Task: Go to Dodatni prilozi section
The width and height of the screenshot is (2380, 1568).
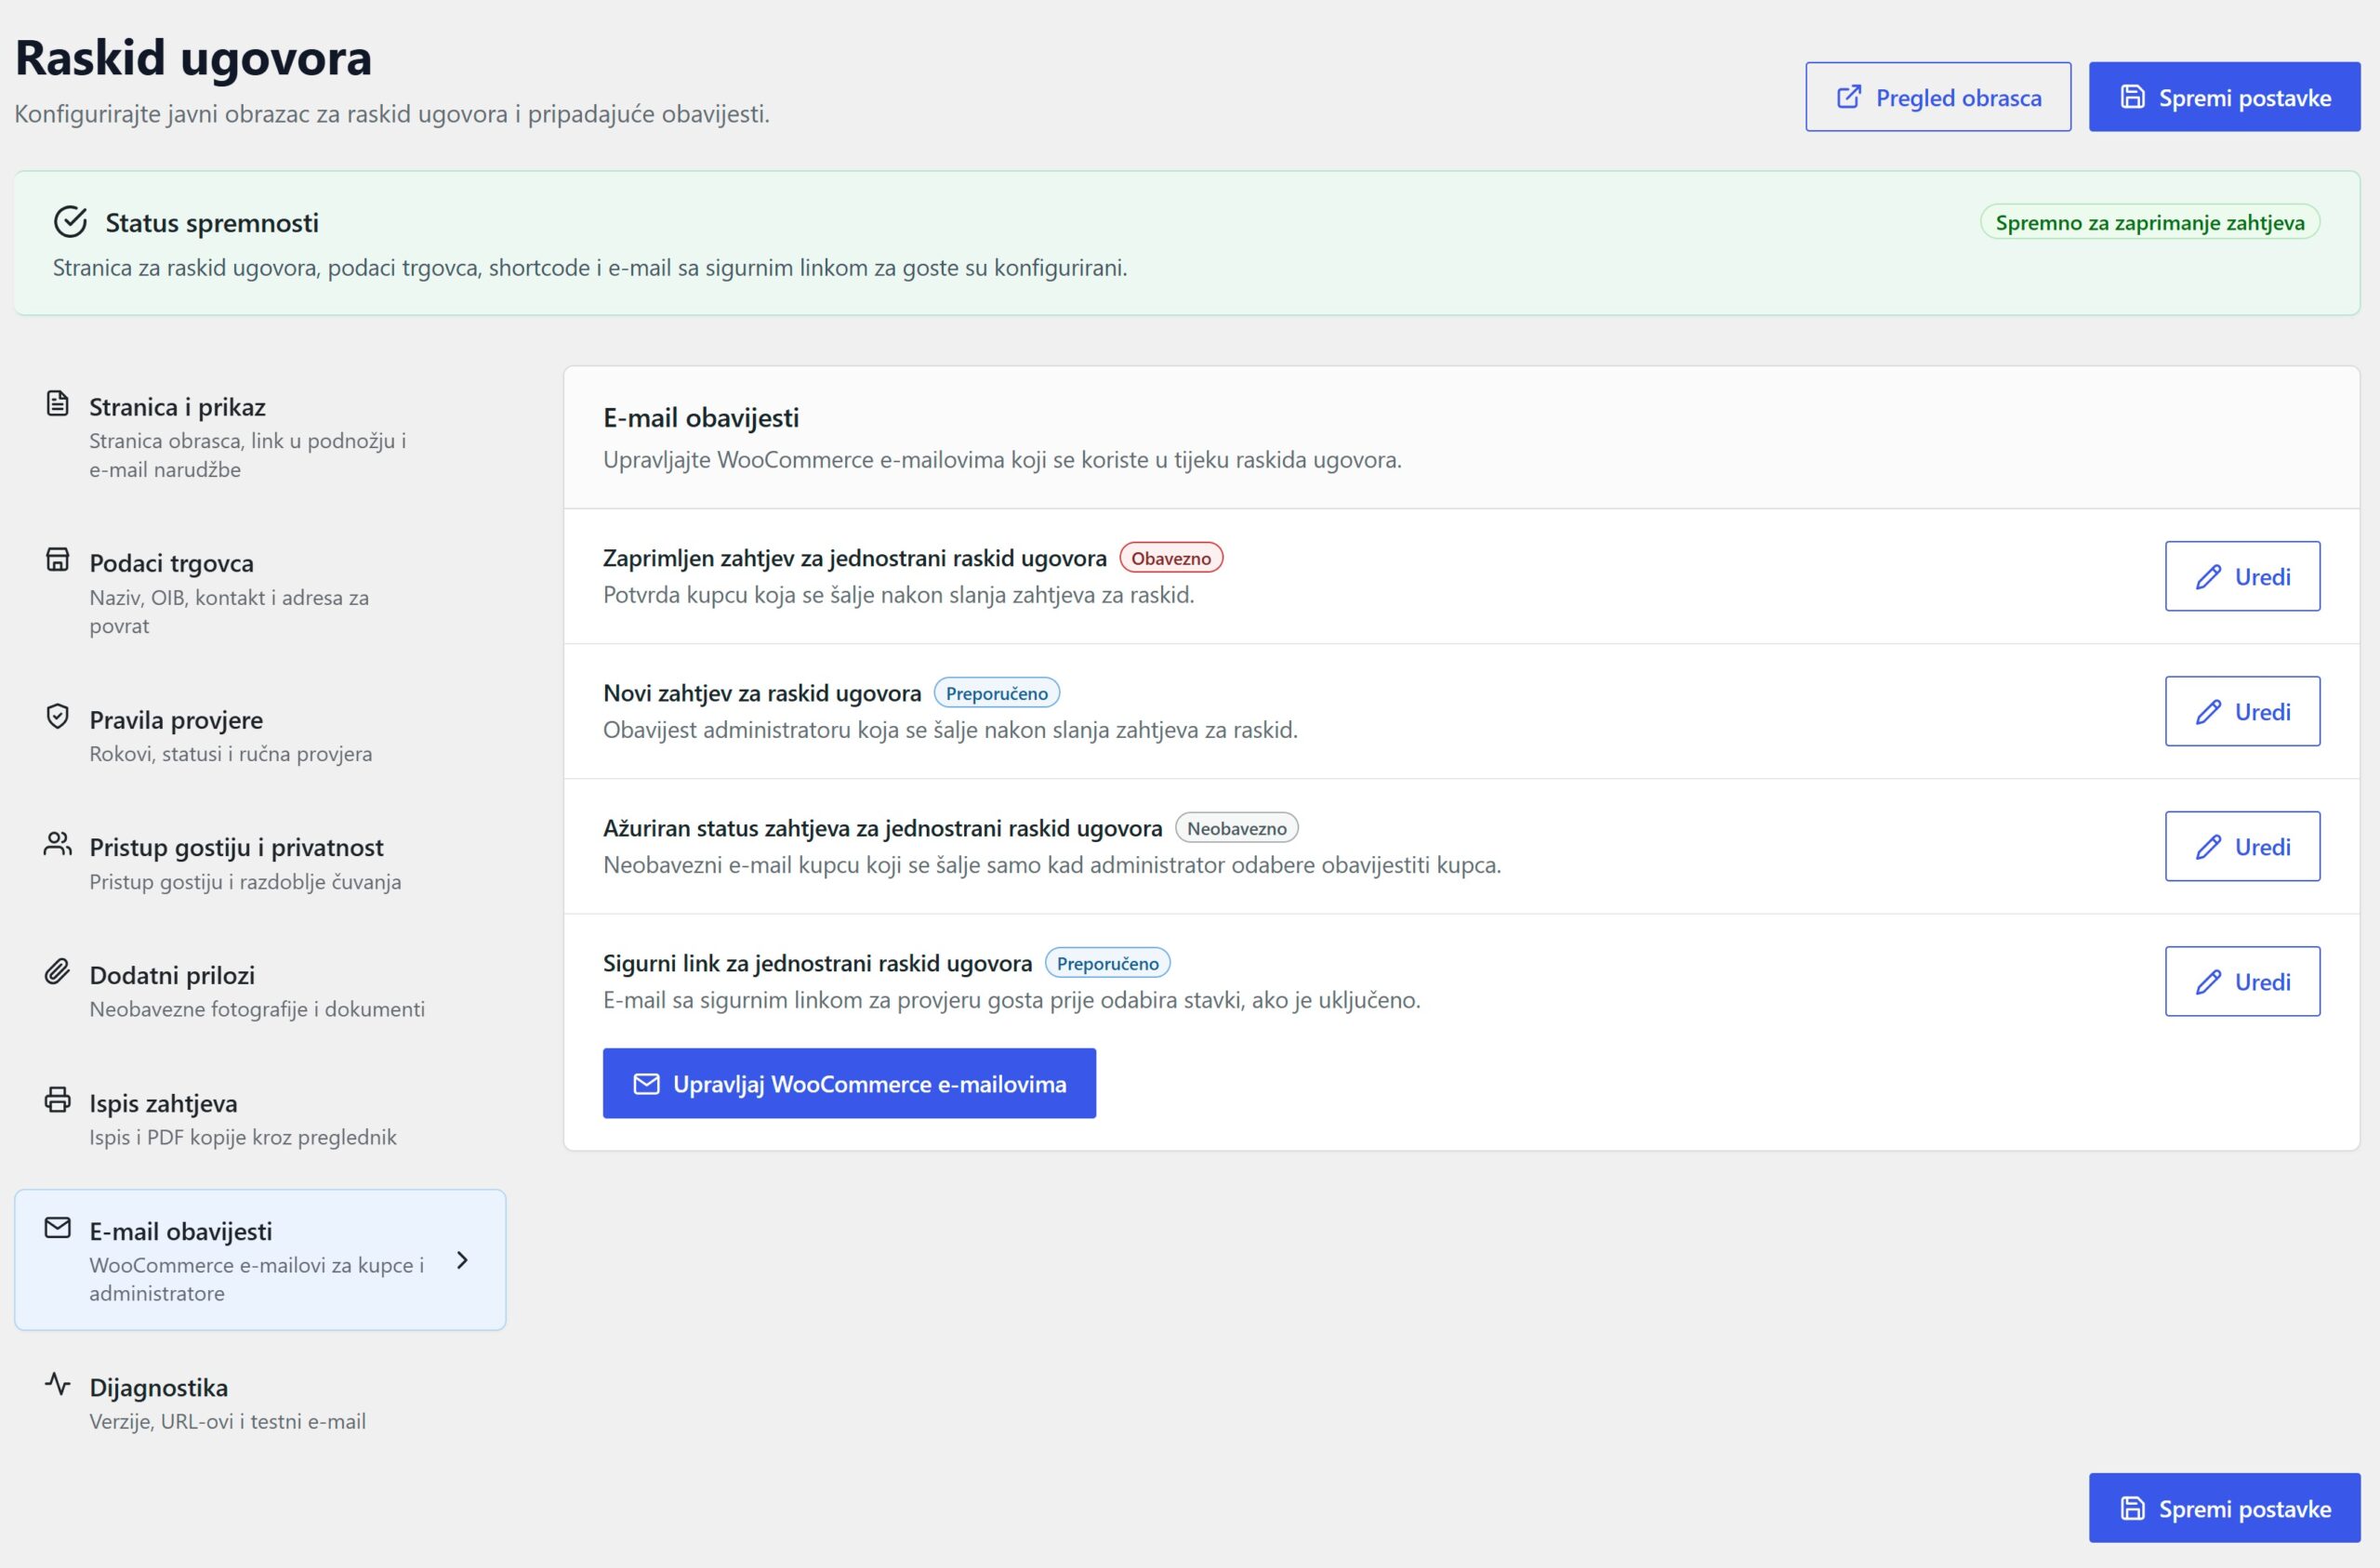Action: click(x=260, y=991)
